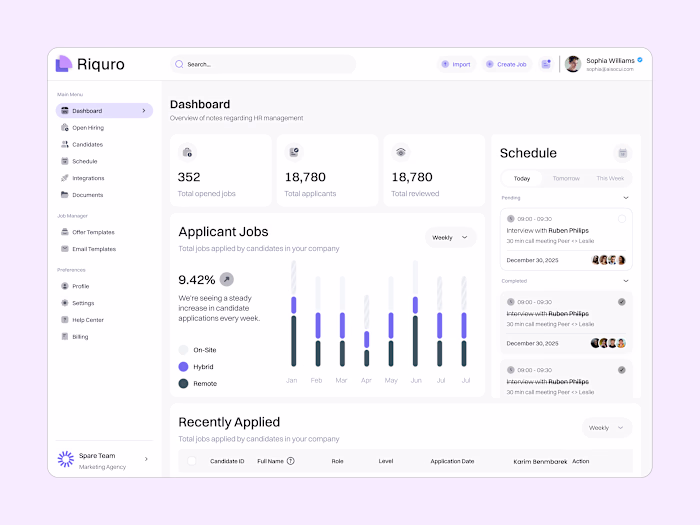Click the Billing sidebar icon
700x525 pixels.
65,337
